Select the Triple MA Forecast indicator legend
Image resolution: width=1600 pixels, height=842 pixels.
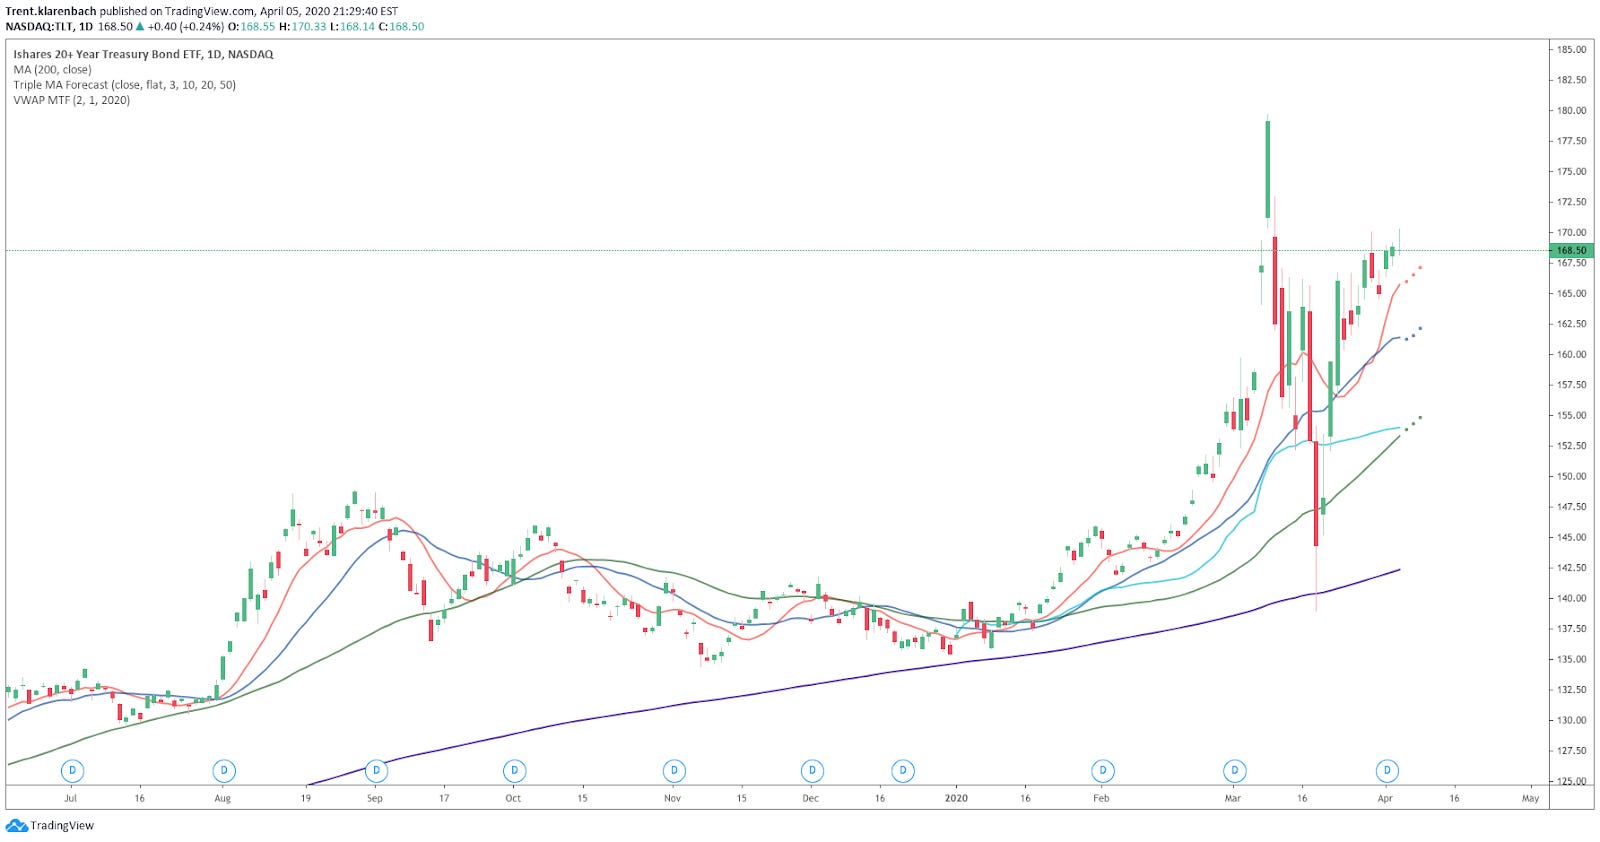coord(125,85)
